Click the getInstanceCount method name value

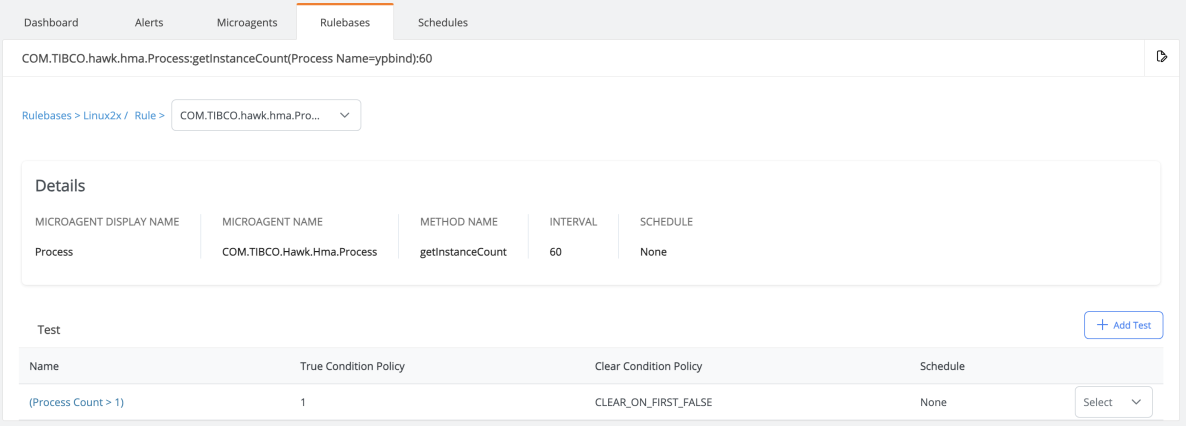click(x=463, y=252)
